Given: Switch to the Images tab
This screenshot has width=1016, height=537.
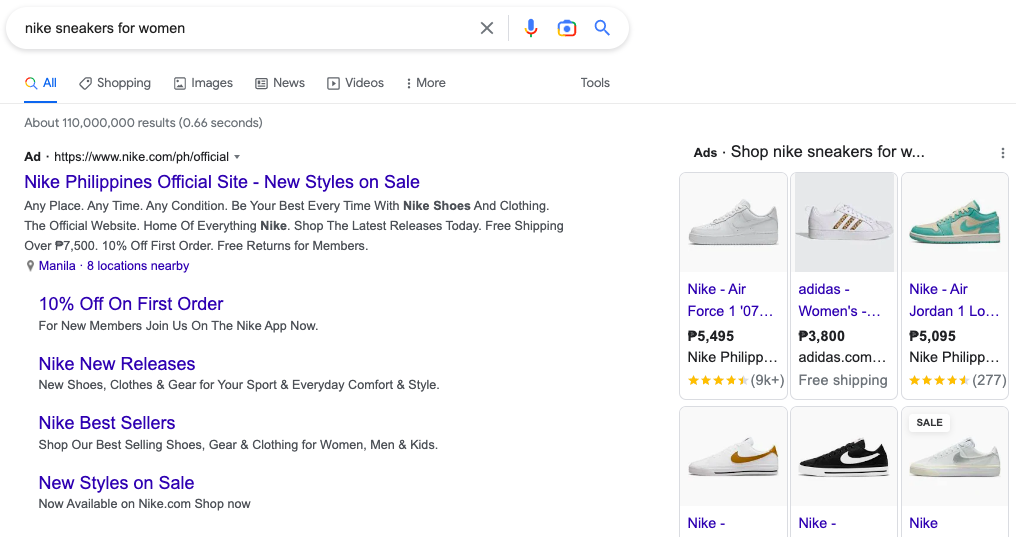Looking at the screenshot, I should pos(203,83).
